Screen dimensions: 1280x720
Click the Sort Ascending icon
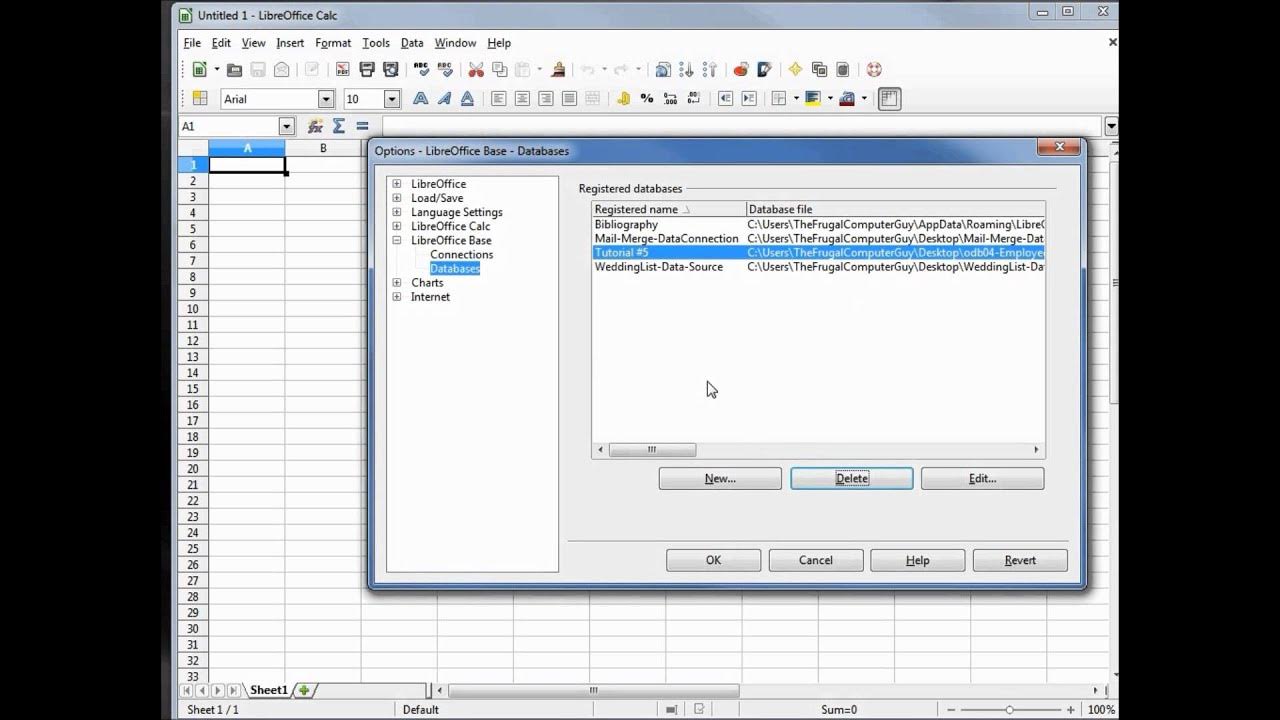click(x=686, y=70)
